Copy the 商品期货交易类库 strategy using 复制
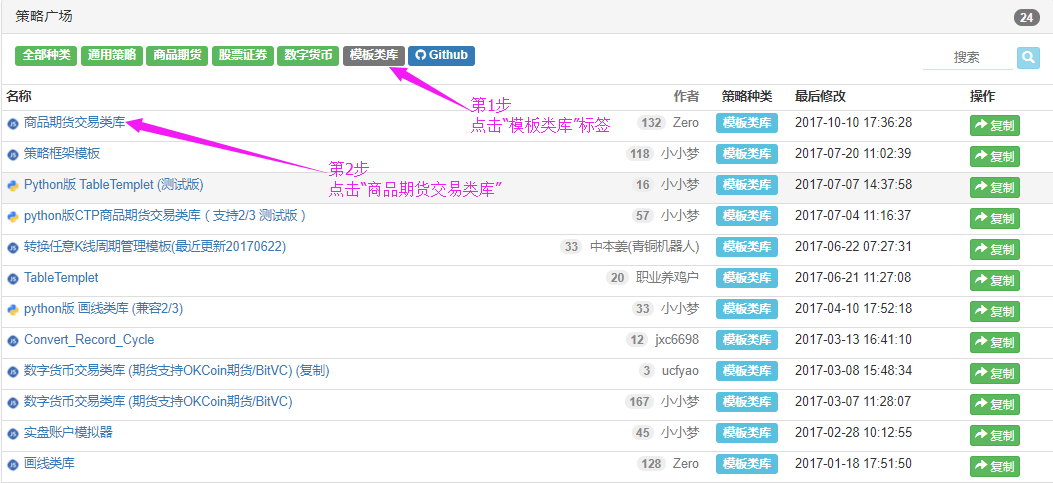 click(994, 126)
